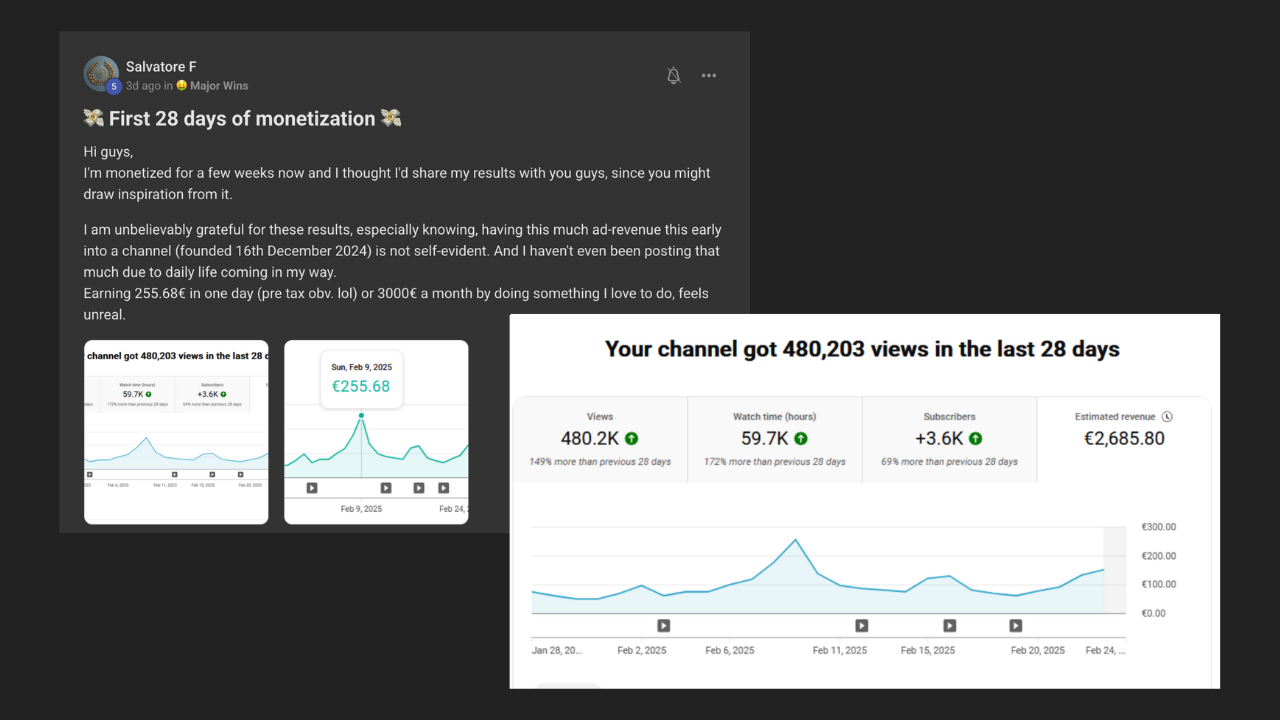
Task: Open the three-dot post options menu
Action: [709, 76]
